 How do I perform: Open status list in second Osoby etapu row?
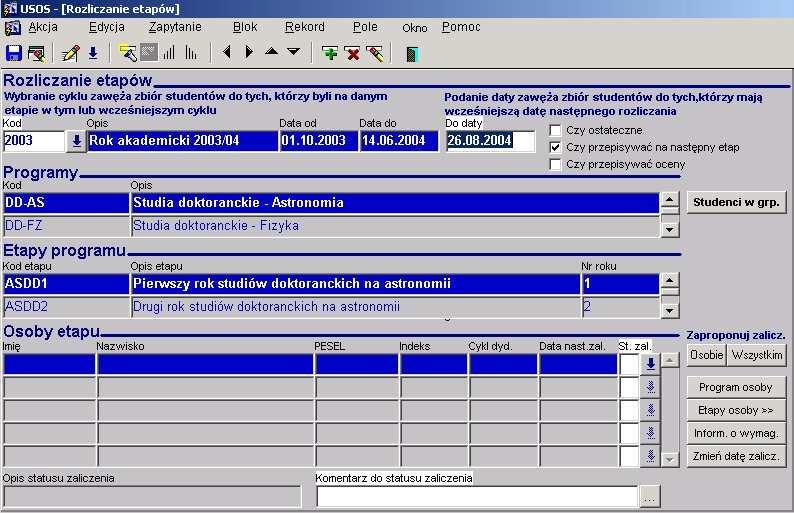click(651, 387)
